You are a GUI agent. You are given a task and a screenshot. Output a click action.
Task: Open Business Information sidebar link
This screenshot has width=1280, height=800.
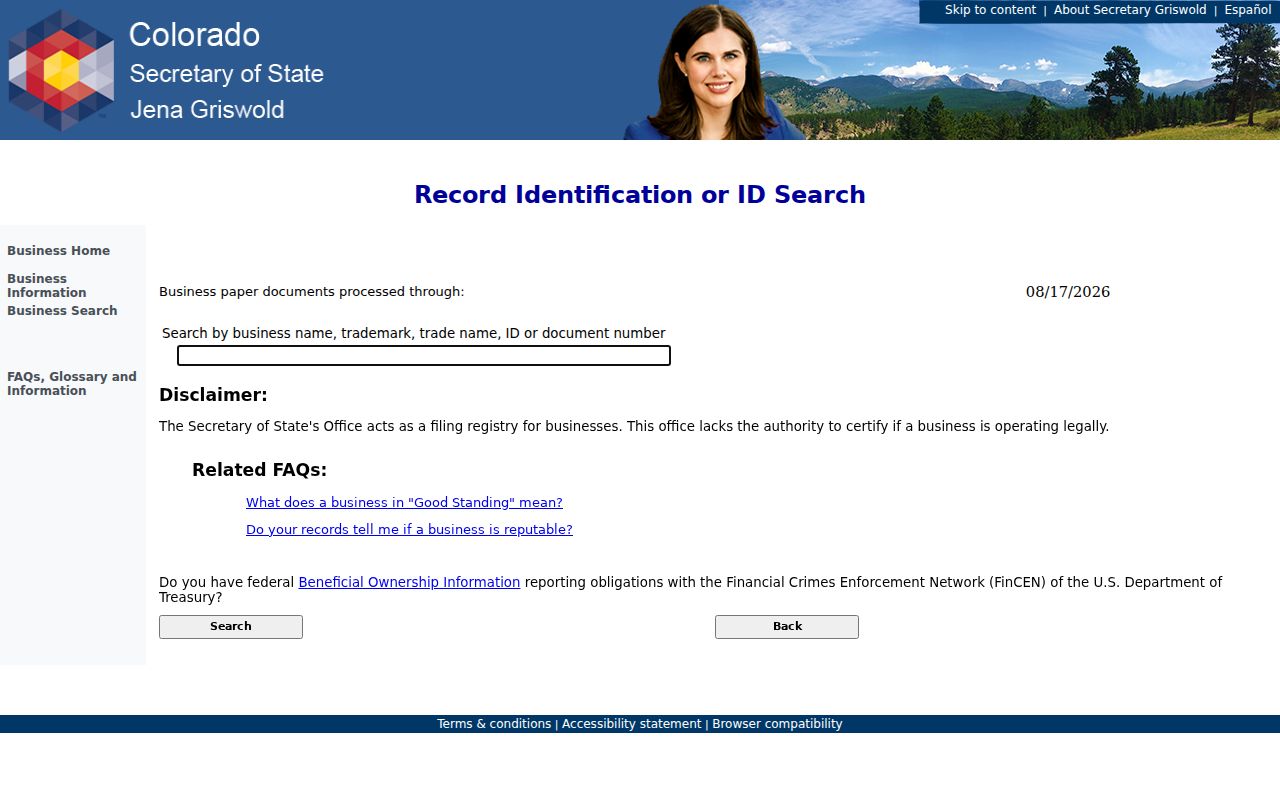tap(47, 286)
